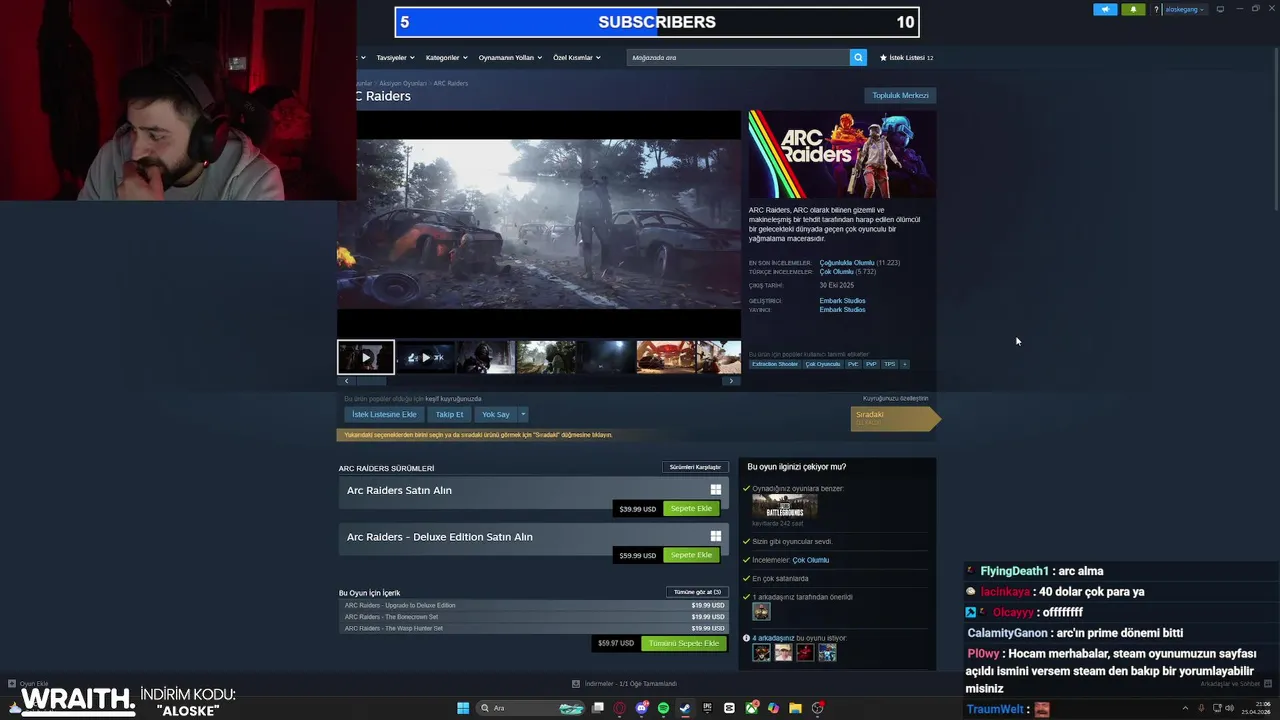This screenshot has width=1280, height=720.
Task: Click the Takip Et button
Action: click(449, 414)
